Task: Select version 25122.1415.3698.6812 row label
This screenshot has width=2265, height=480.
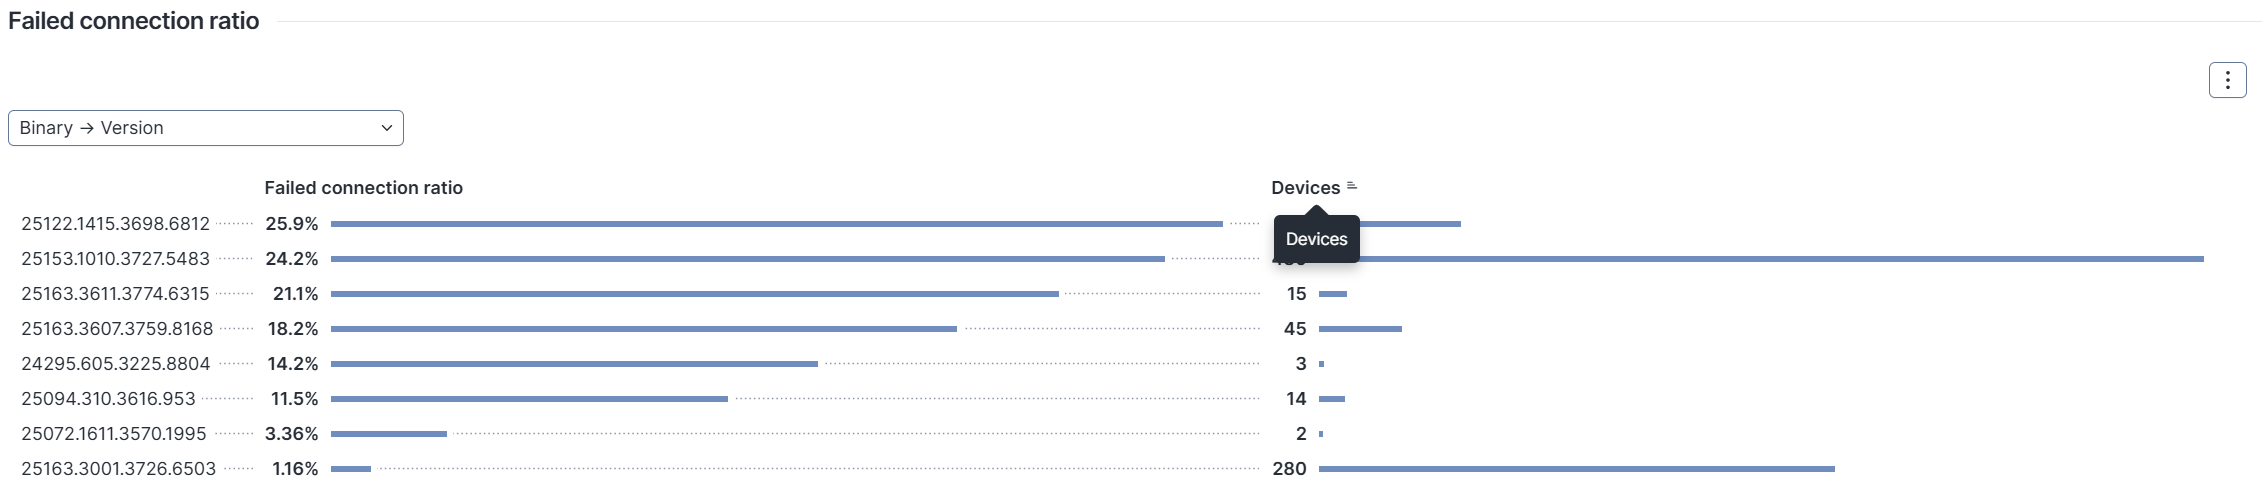Action: coord(116,224)
